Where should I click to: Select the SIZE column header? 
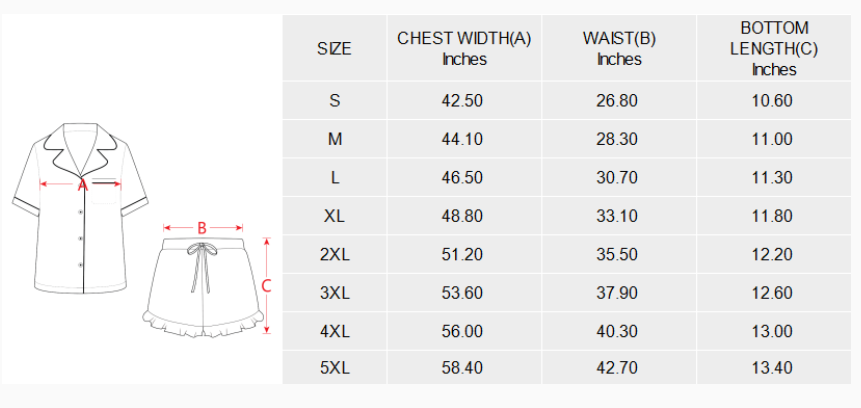(x=334, y=48)
